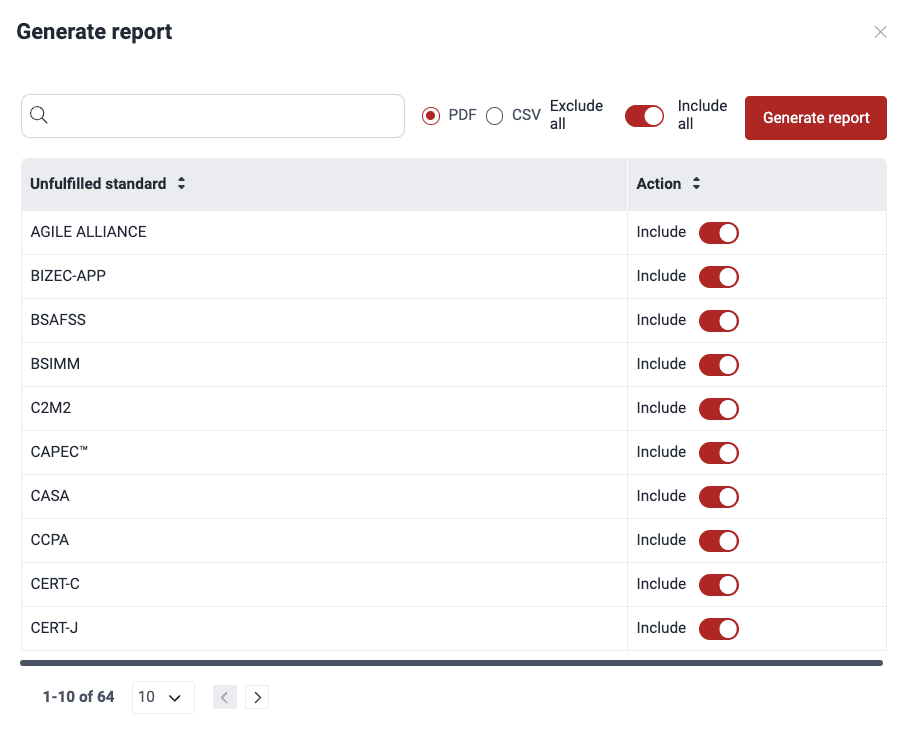
Task: Disable Include toggle for AGILE ALLIANCE
Action: 718,232
